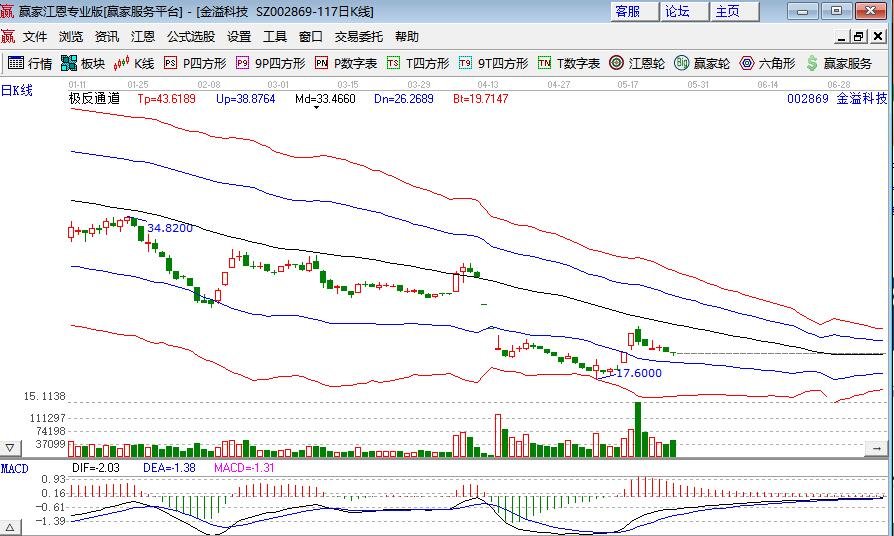Minimize the inner chart window
This screenshot has height=536, width=894.
pos(842,37)
